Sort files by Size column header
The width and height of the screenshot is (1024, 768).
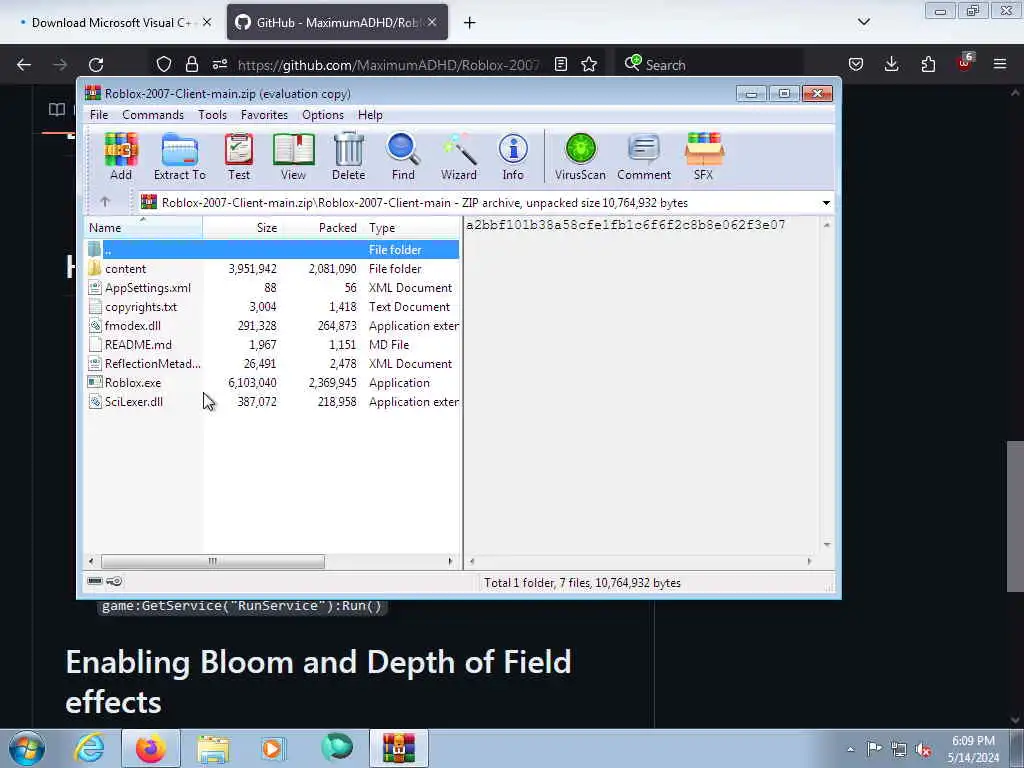click(242, 228)
